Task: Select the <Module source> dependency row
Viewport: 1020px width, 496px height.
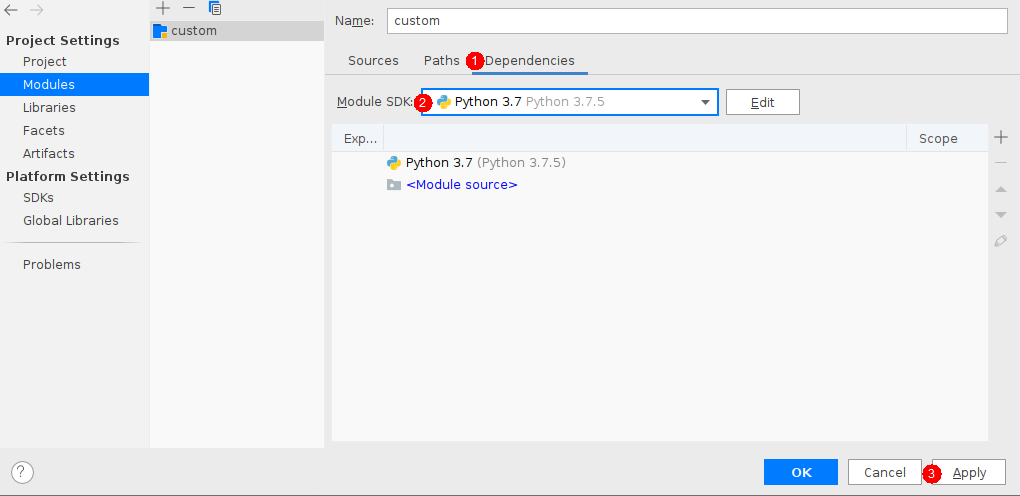Action: [660, 185]
